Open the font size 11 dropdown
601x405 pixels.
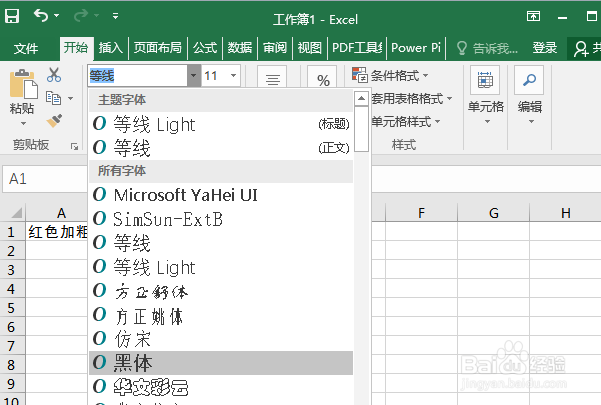233,75
